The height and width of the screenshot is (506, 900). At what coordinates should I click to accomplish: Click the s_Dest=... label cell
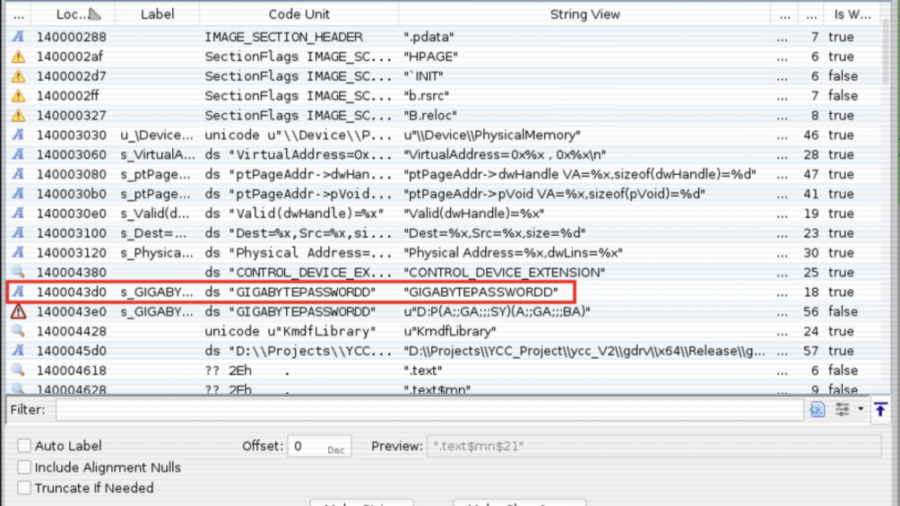(x=153, y=233)
